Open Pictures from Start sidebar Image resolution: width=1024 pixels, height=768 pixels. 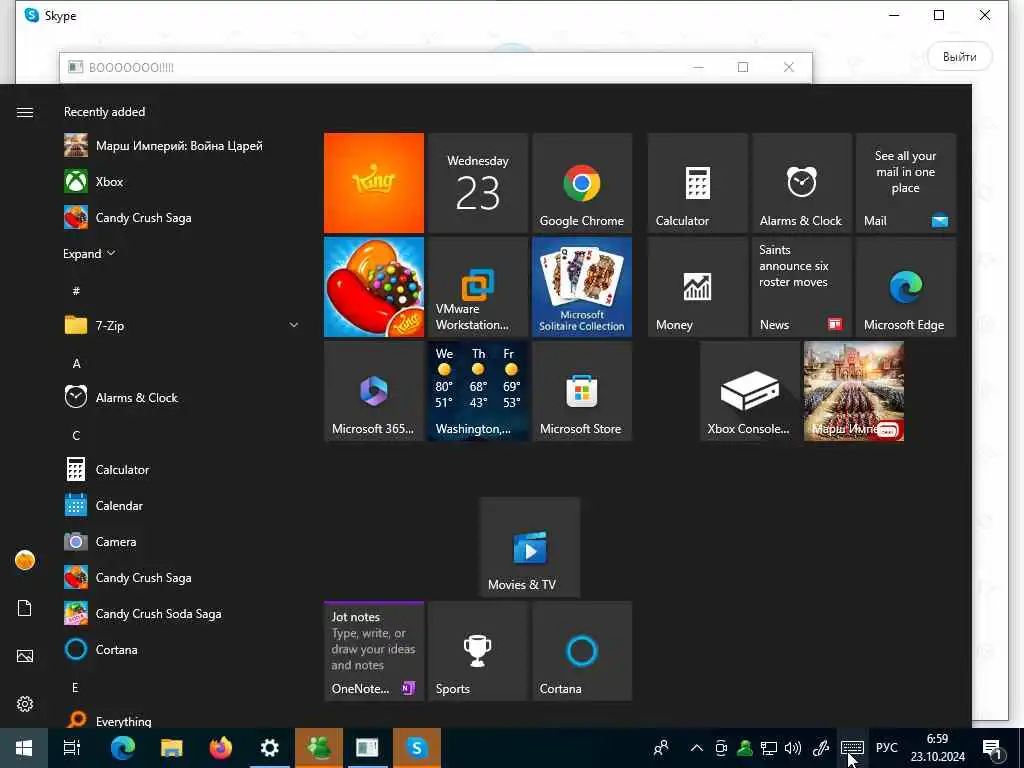pyautogui.click(x=25, y=656)
